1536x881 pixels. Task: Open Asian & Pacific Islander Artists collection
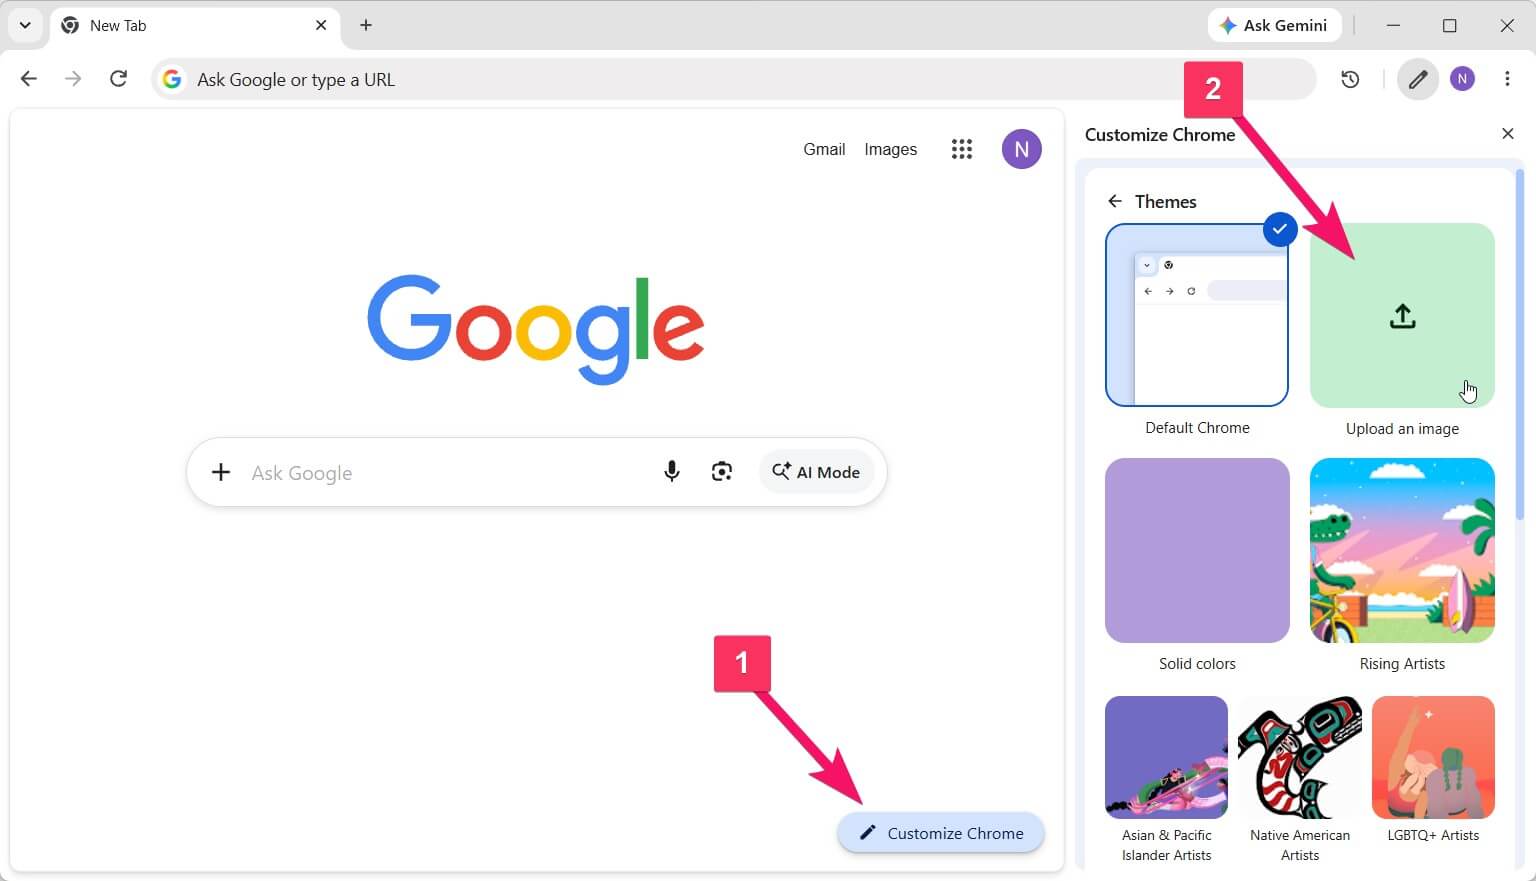pos(1166,757)
